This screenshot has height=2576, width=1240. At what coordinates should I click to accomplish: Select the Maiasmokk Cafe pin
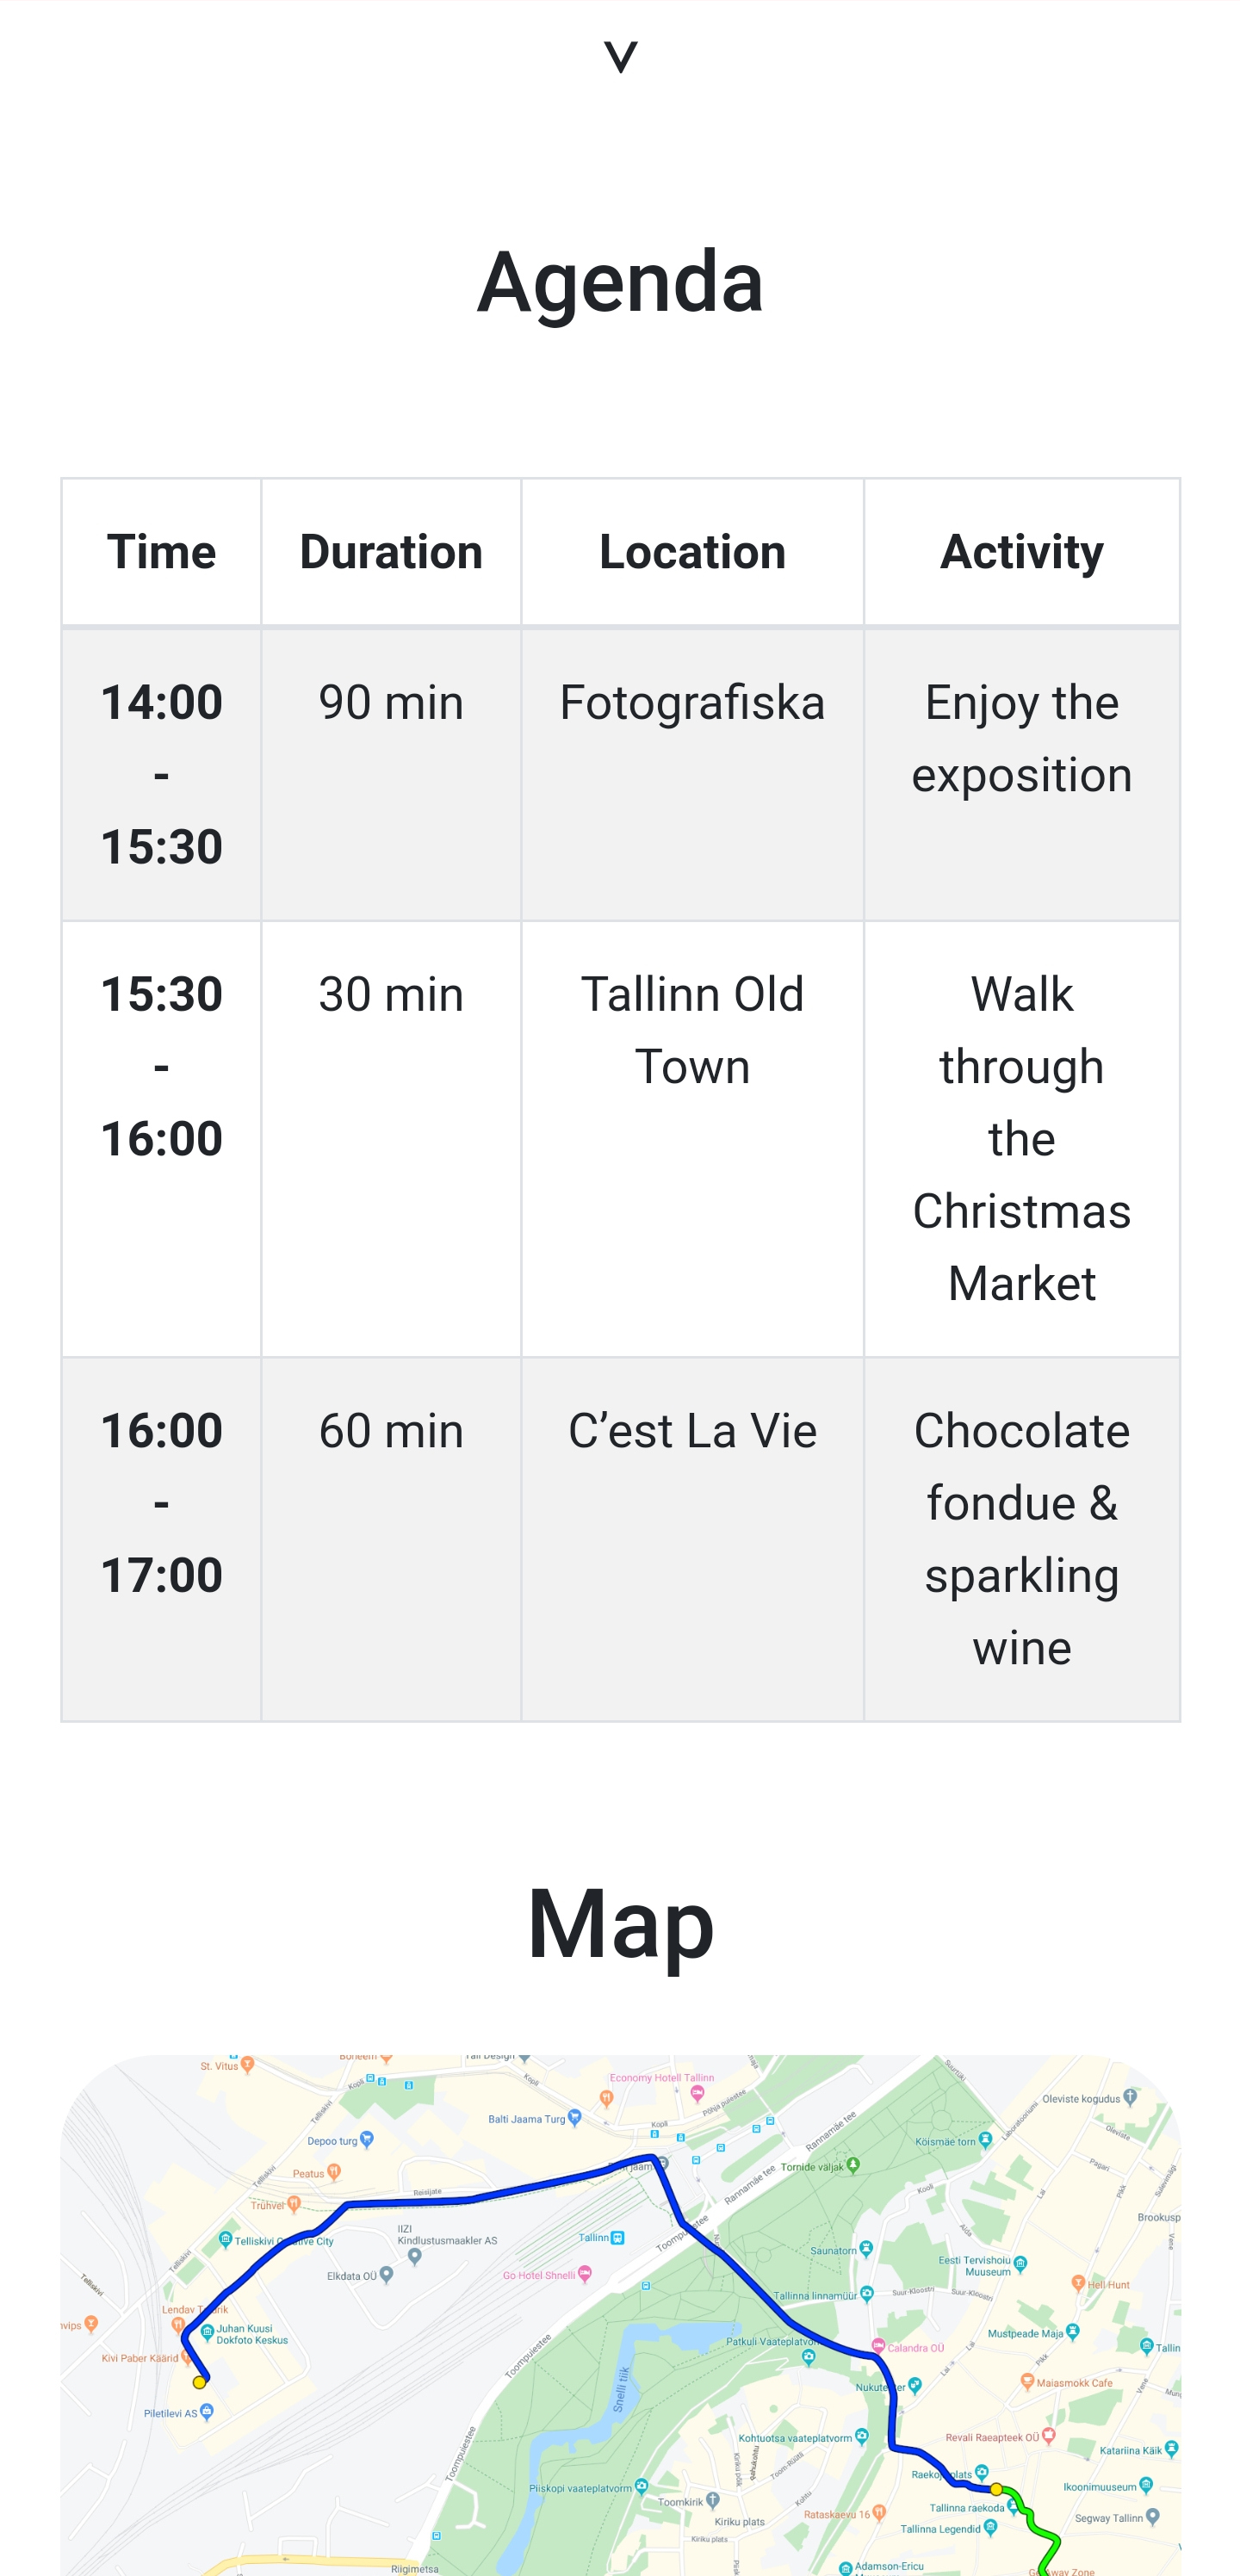tap(1027, 2381)
